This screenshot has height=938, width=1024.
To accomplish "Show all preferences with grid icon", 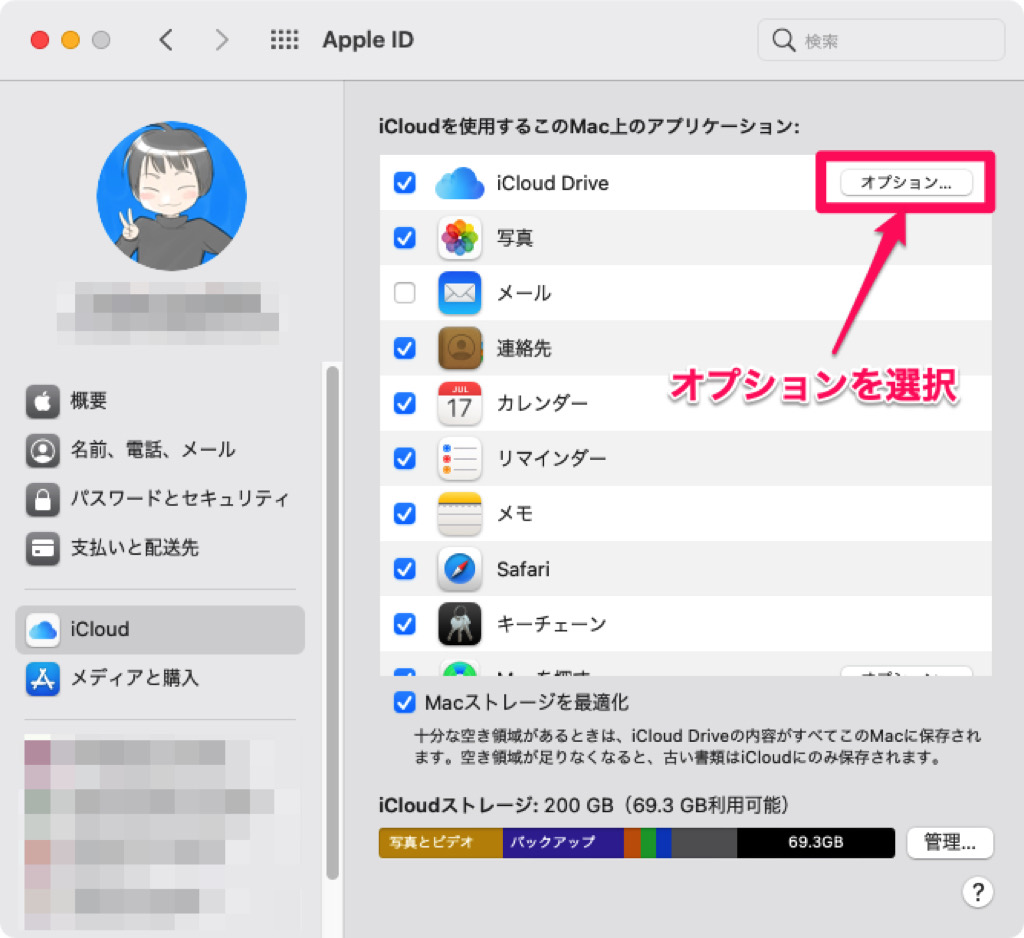I will (x=284, y=40).
